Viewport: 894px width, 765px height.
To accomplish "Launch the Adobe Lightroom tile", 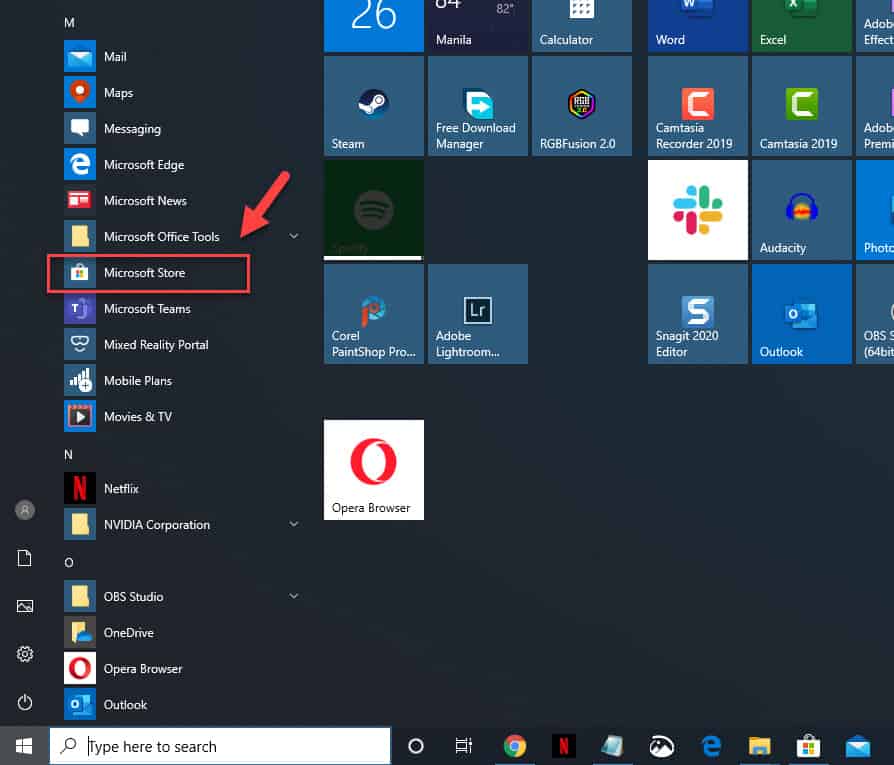I will click(x=478, y=314).
